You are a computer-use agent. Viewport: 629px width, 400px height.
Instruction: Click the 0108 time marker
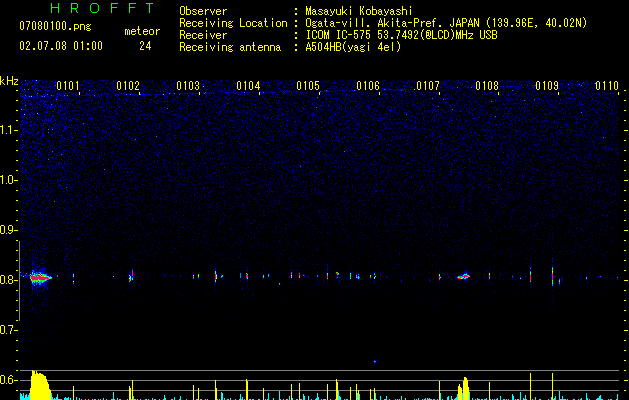point(487,86)
